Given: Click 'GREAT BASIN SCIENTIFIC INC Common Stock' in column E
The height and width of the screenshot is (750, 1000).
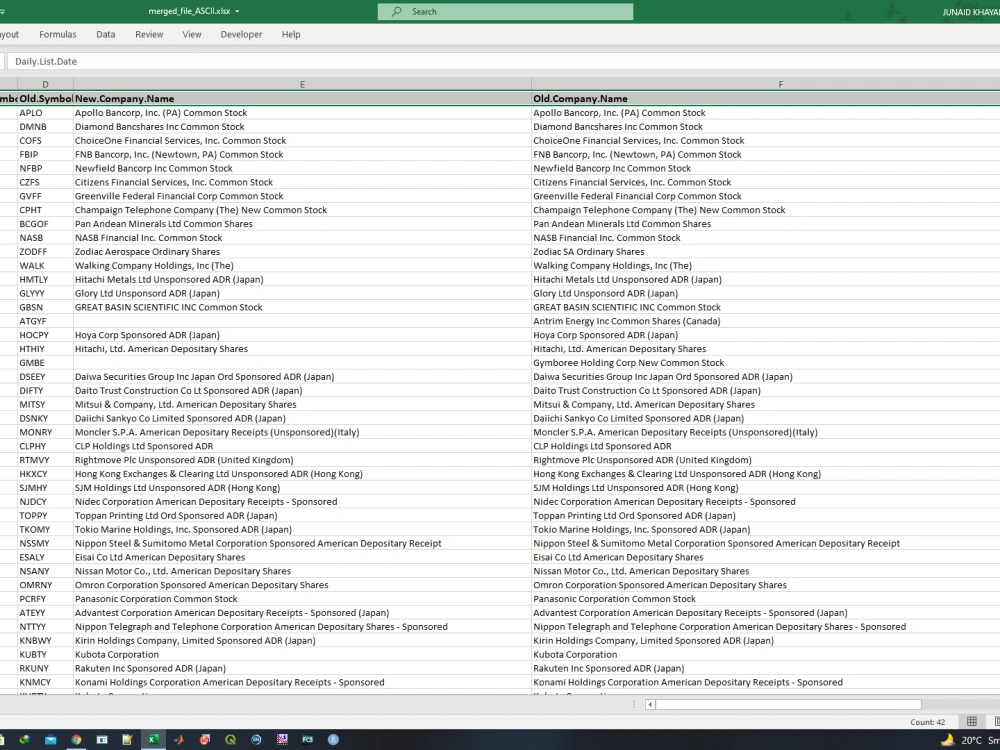Looking at the screenshot, I should (302, 307).
